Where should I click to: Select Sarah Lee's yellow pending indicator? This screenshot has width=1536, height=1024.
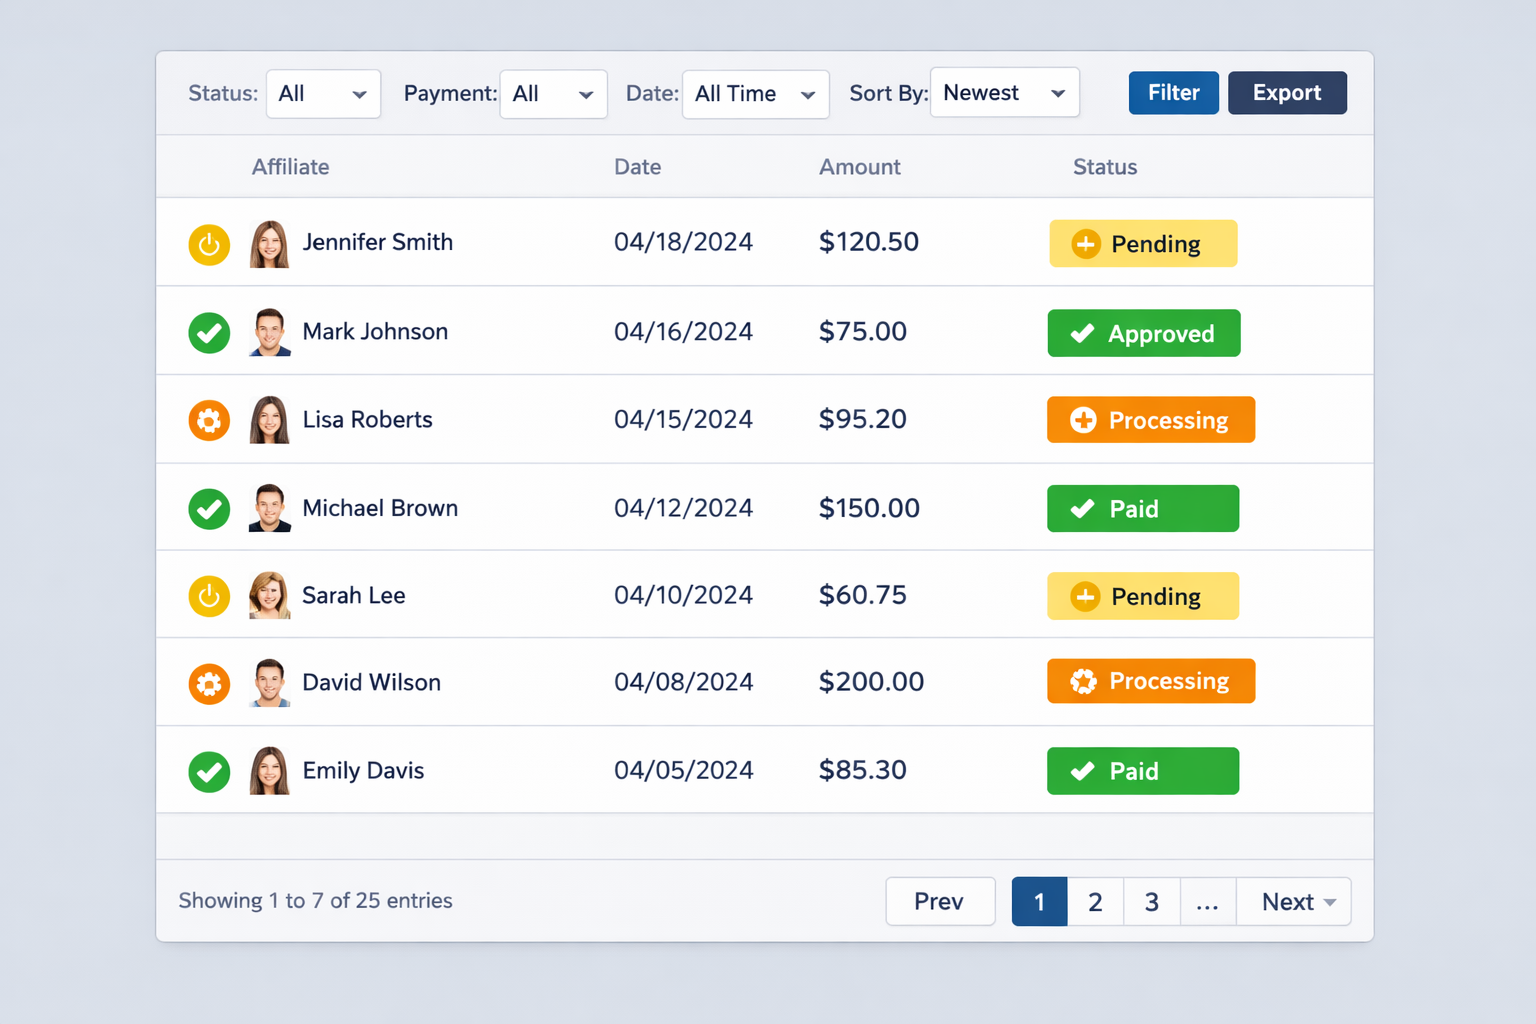pyautogui.click(x=209, y=596)
